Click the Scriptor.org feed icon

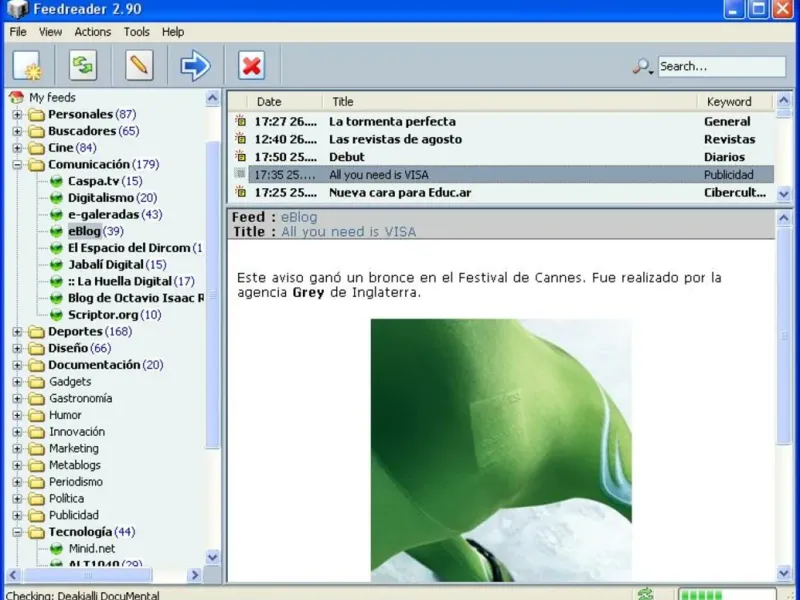(x=56, y=315)
